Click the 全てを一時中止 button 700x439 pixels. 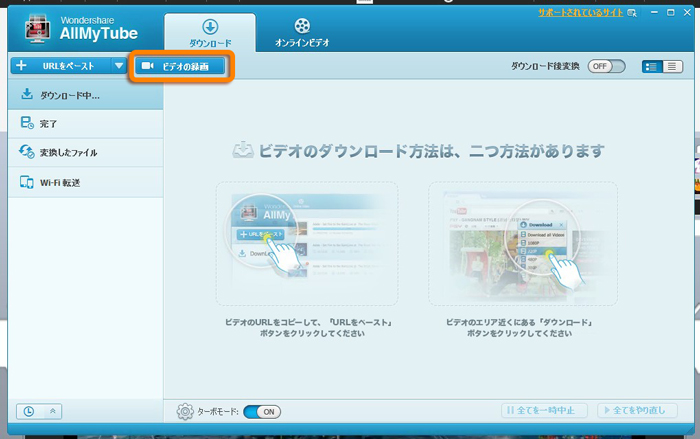click(544, 410)
